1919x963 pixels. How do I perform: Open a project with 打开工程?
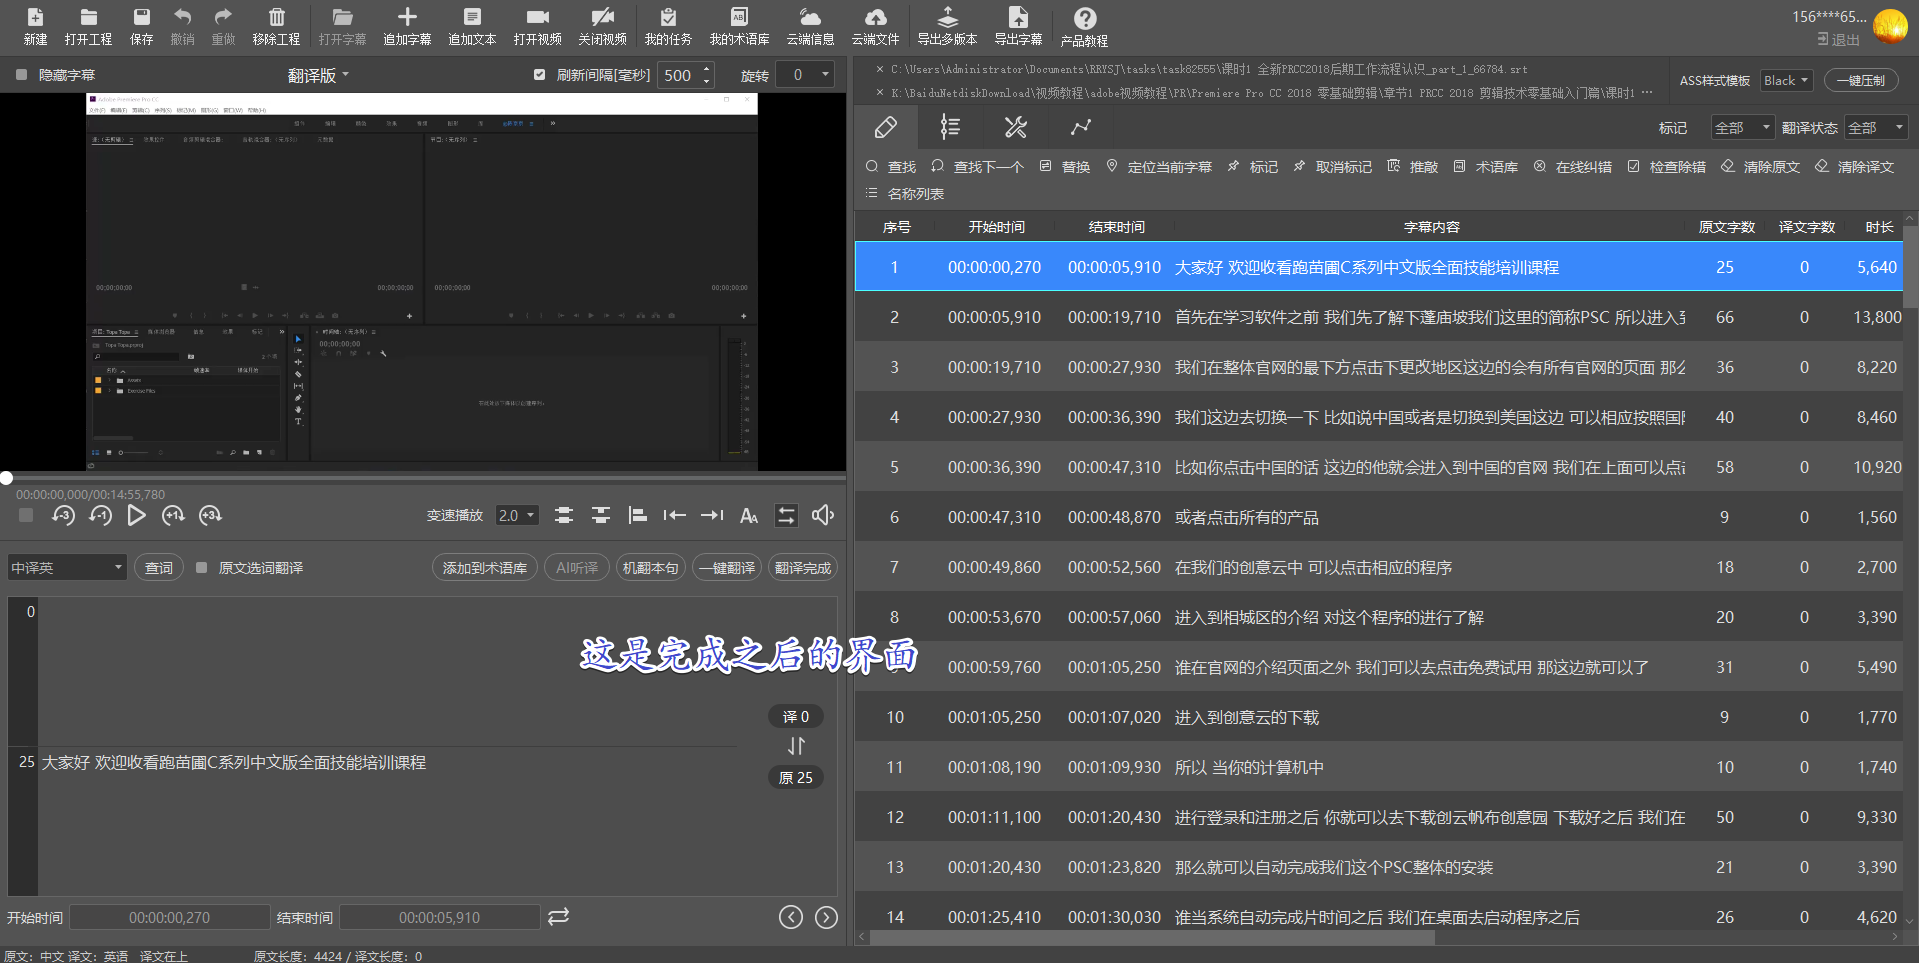click(x=88, y=27)
